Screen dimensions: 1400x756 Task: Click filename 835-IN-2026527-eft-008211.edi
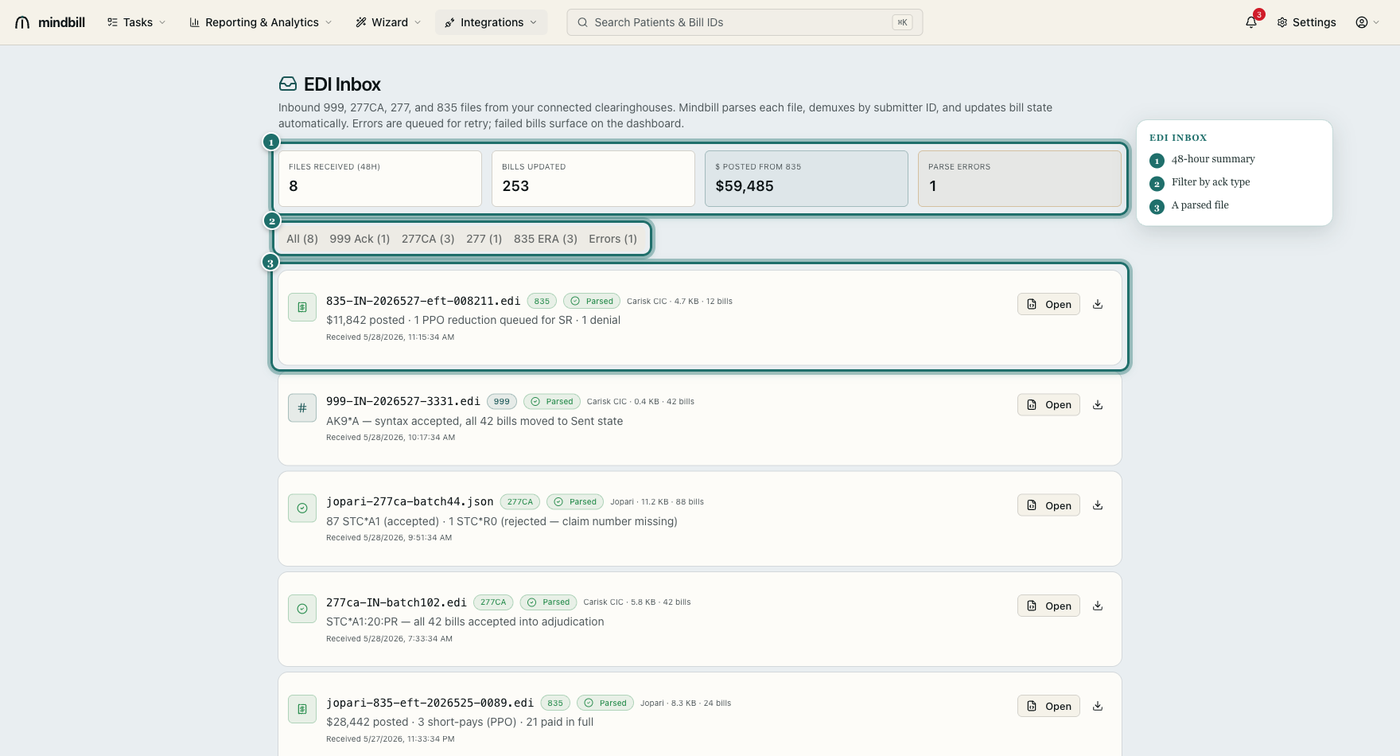click(x=423, y=301)
